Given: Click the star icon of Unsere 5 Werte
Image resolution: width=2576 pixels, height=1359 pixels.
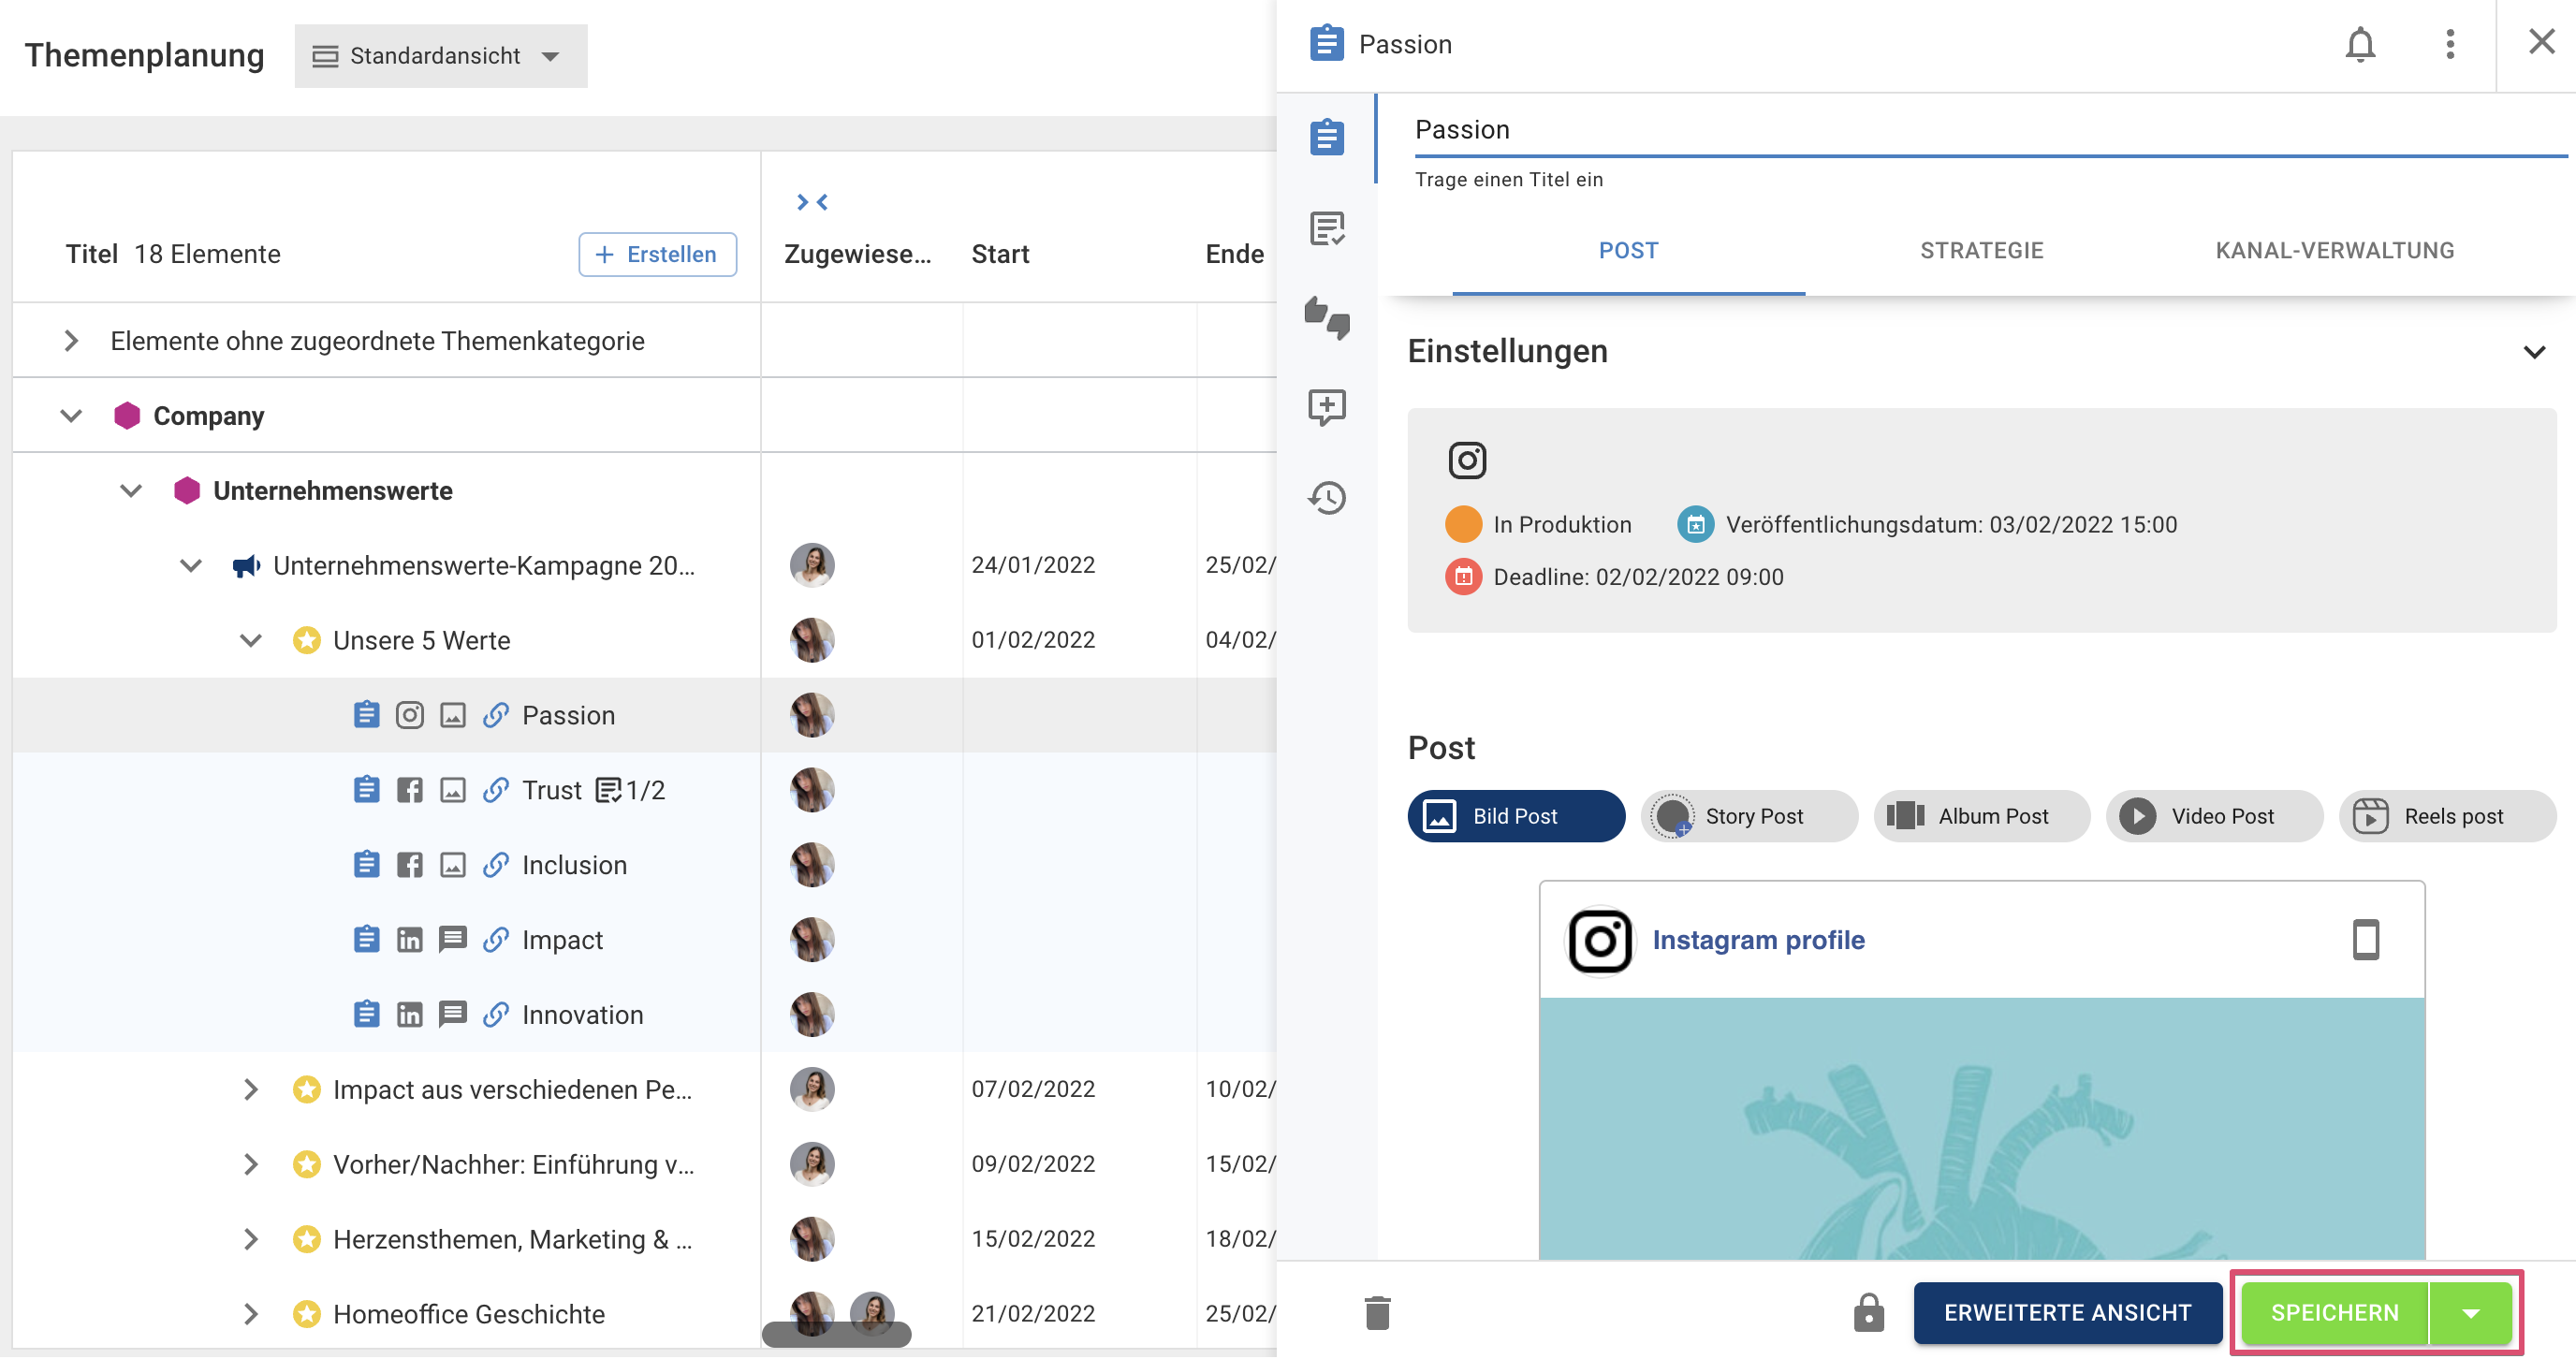Looking at the screenshot, I should pyautogui.click(x=306, y=640).
